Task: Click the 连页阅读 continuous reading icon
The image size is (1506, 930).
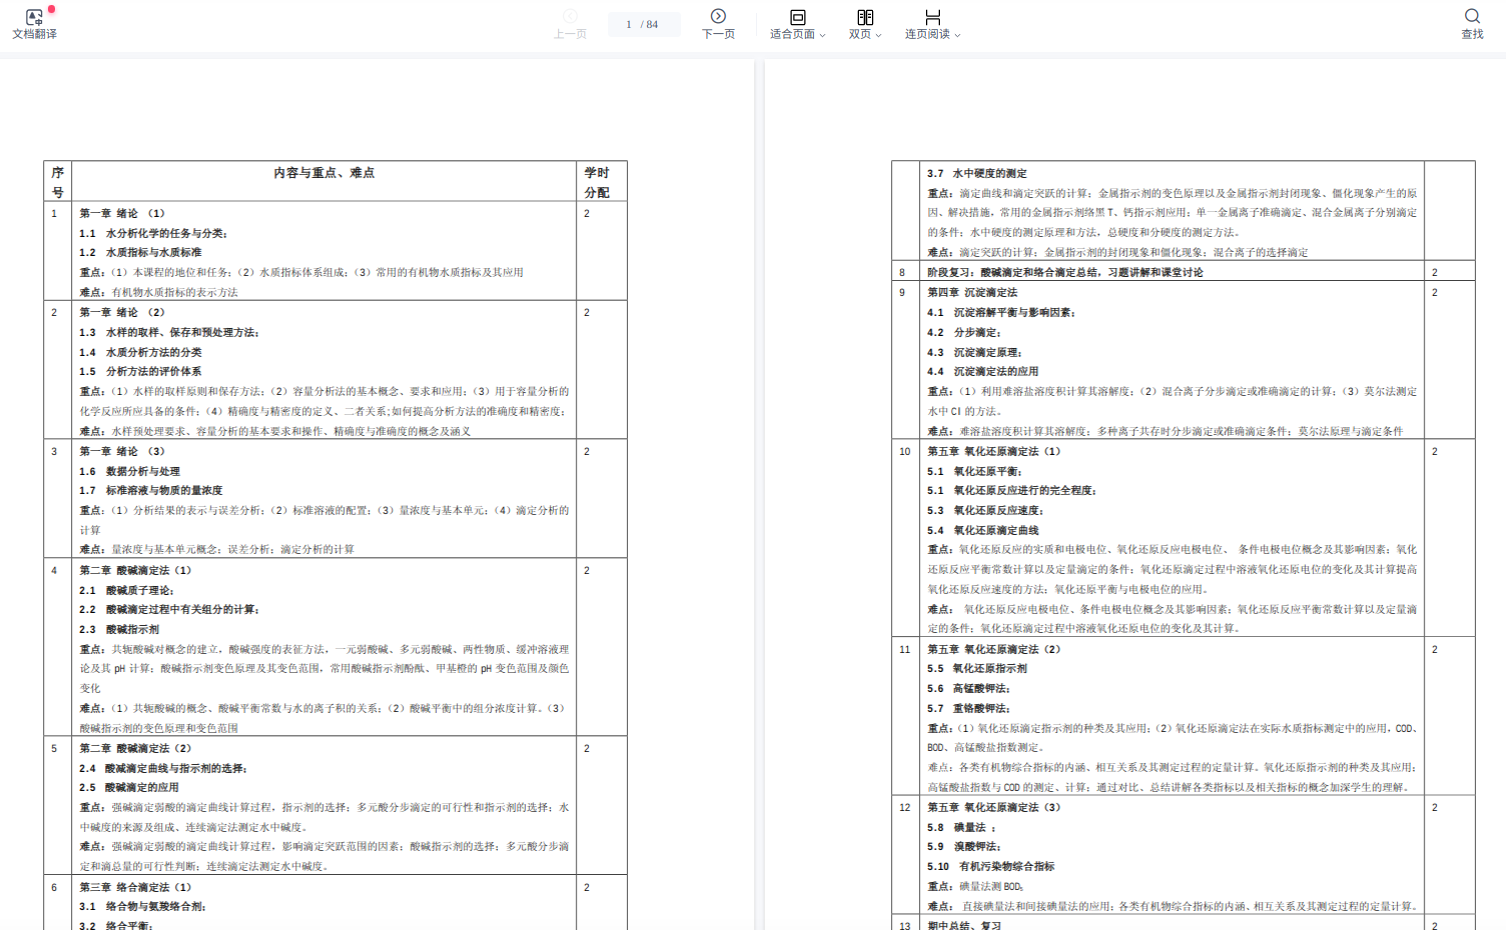Action: pos(932,17)
